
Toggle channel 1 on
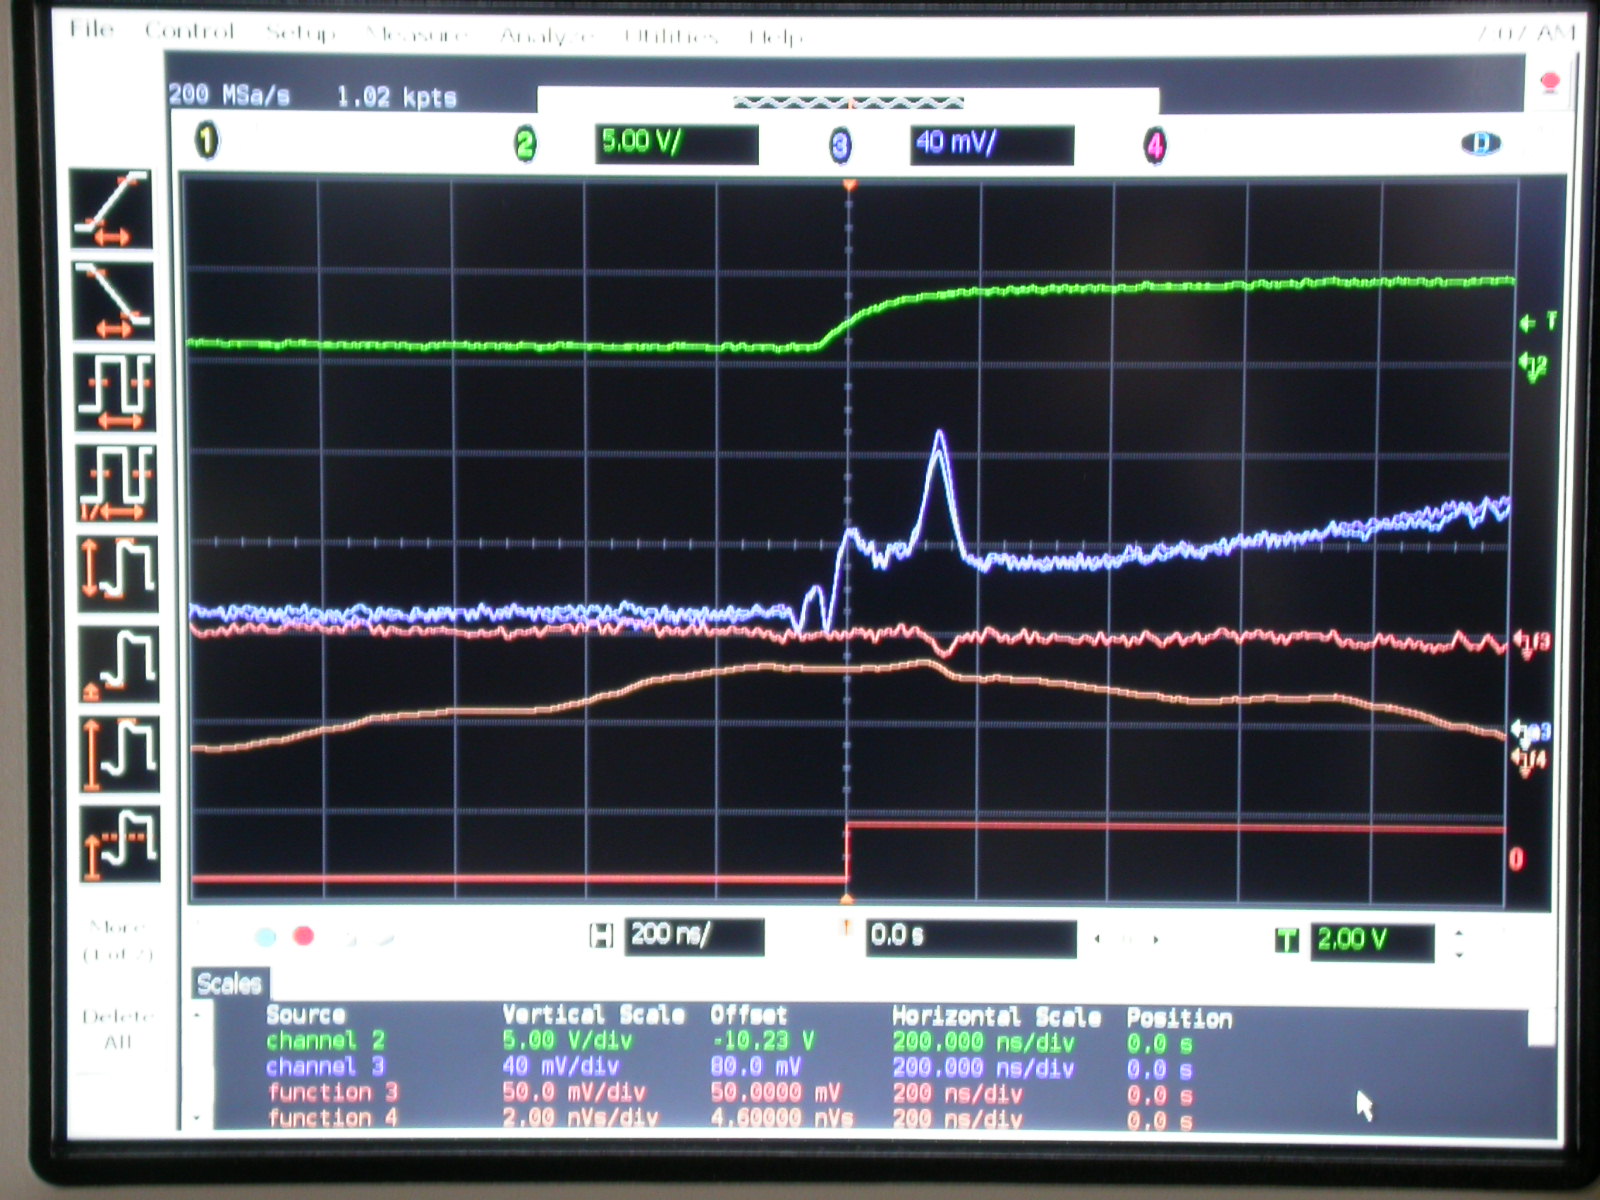pyautogui.click(x=206, y=141)
